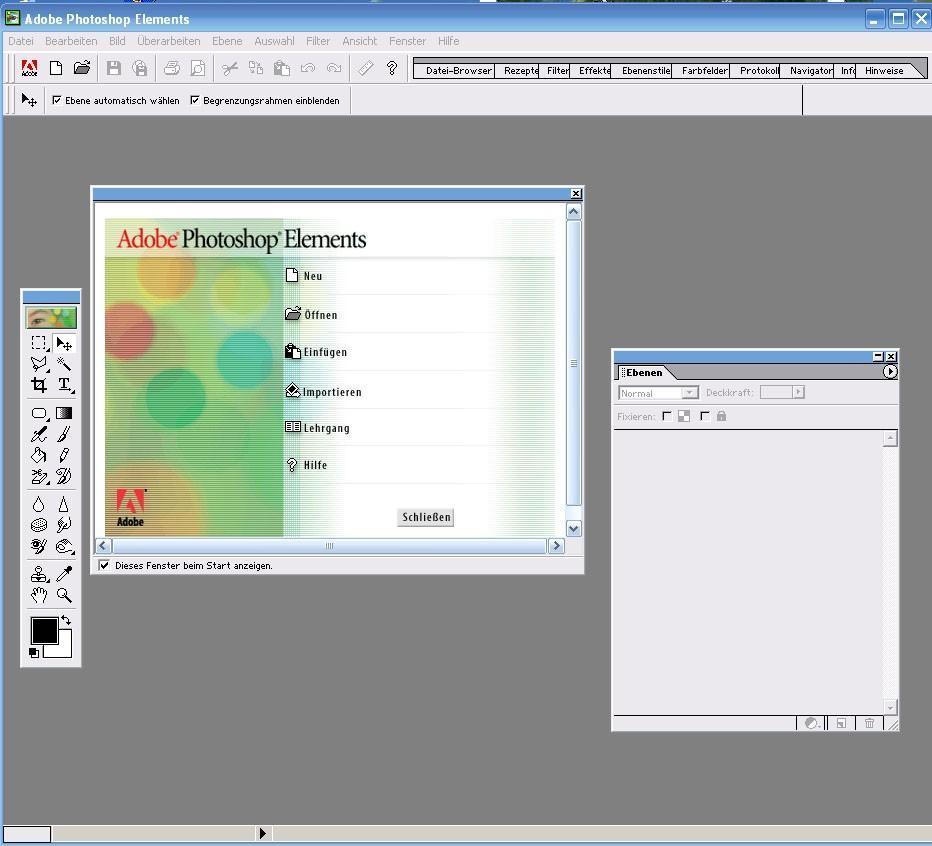Image resolution: width=932 pixels, height=846 pixels.
Task: Toggle 'Begrenzungsrahmen einblenden' checkbox
Action: pyautogui.click(x=195, y=100)
